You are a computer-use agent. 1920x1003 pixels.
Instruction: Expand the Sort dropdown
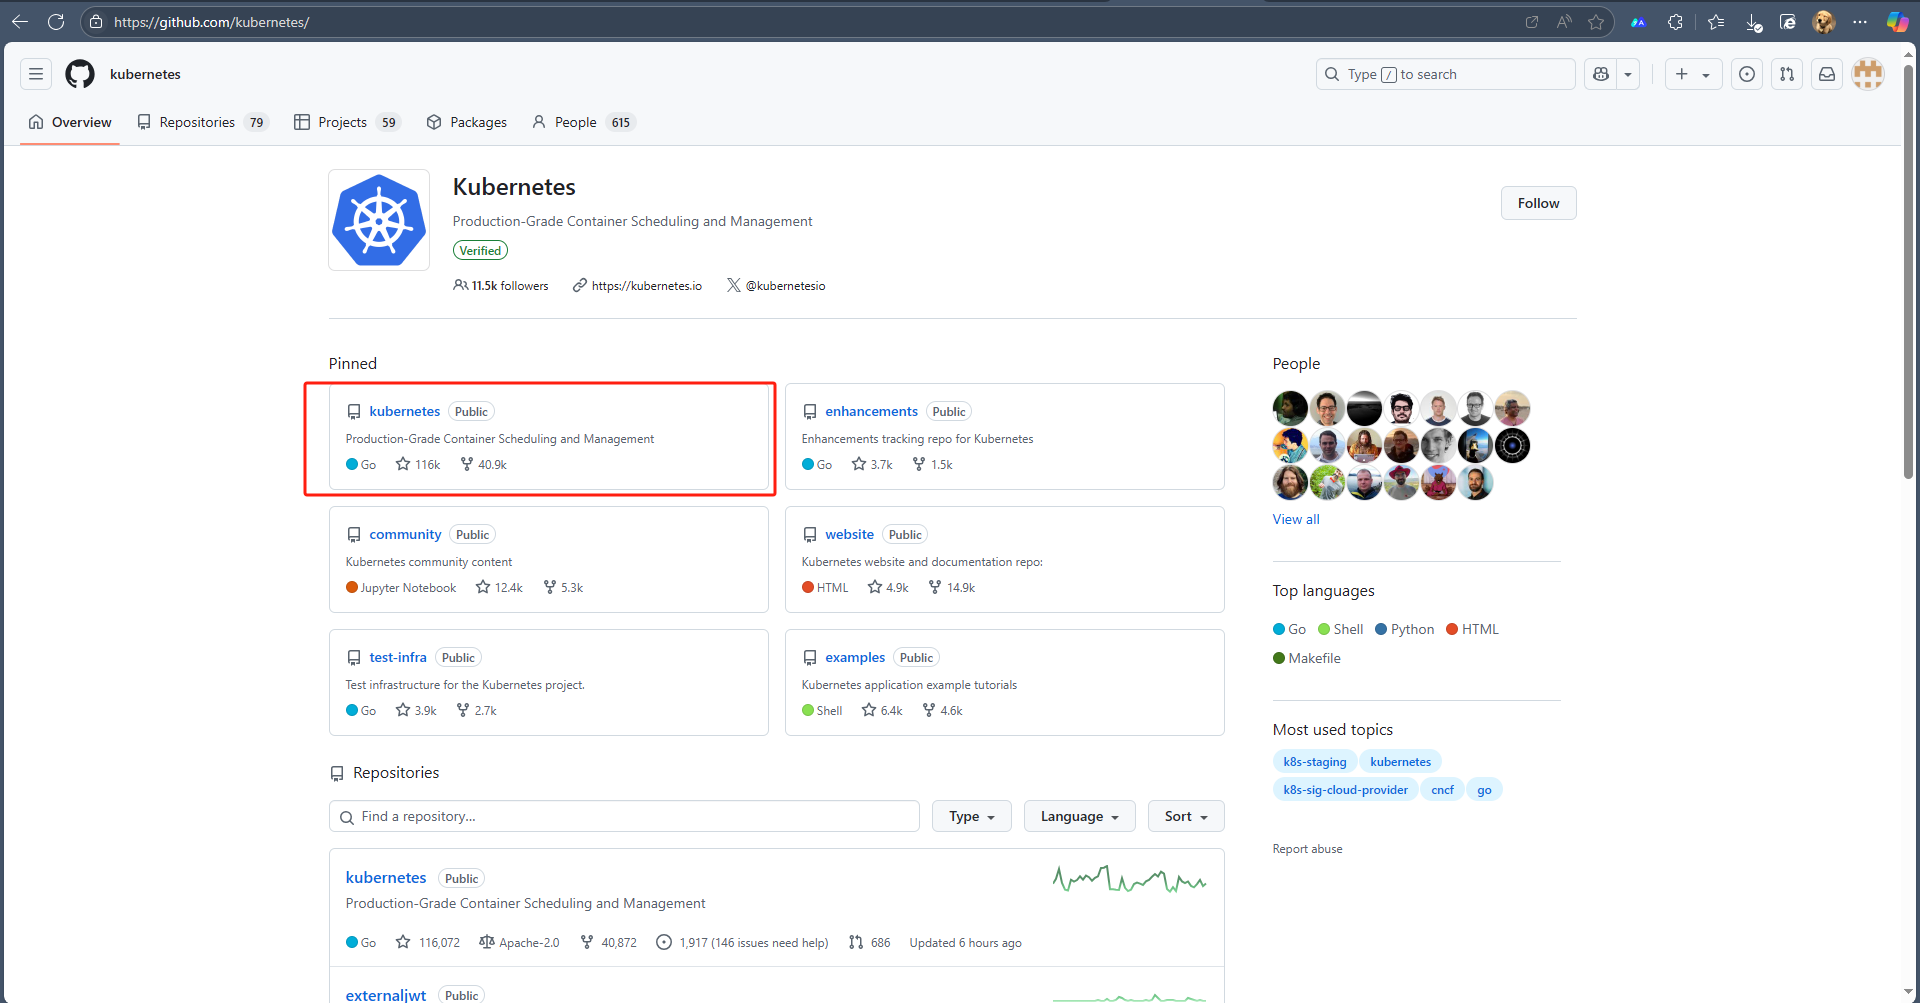1186,817
